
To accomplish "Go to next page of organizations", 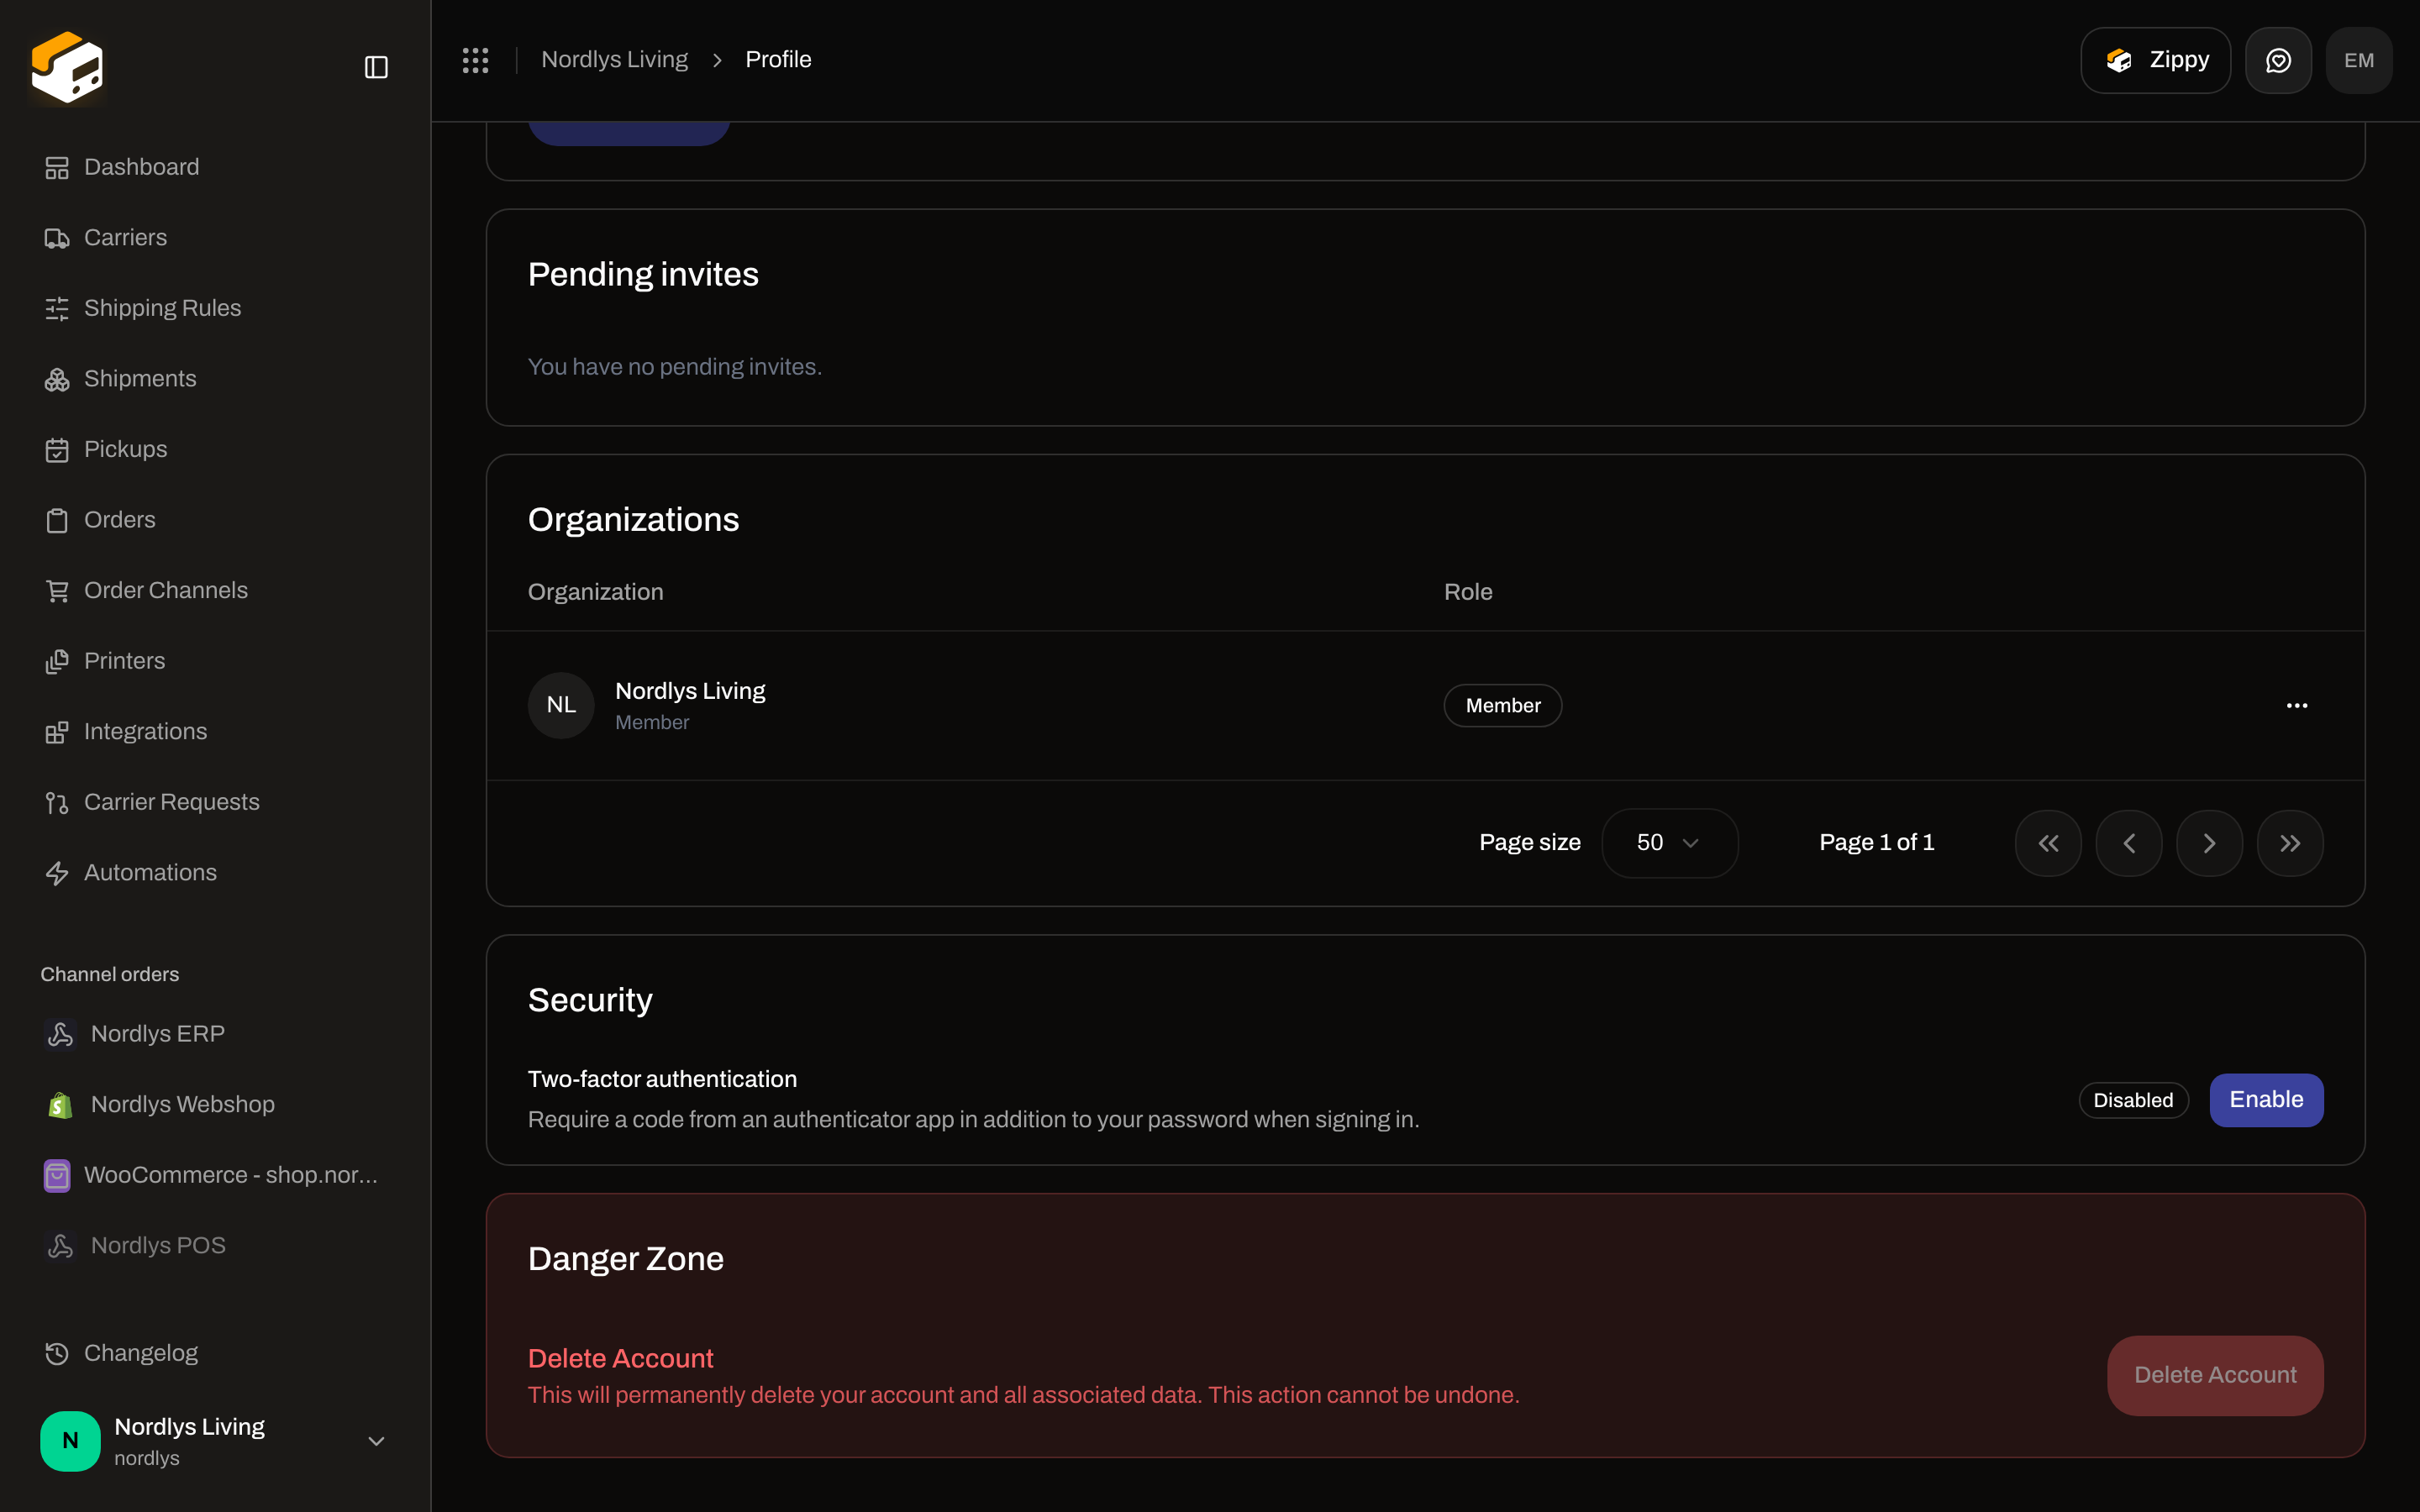I will (2209, 843).
